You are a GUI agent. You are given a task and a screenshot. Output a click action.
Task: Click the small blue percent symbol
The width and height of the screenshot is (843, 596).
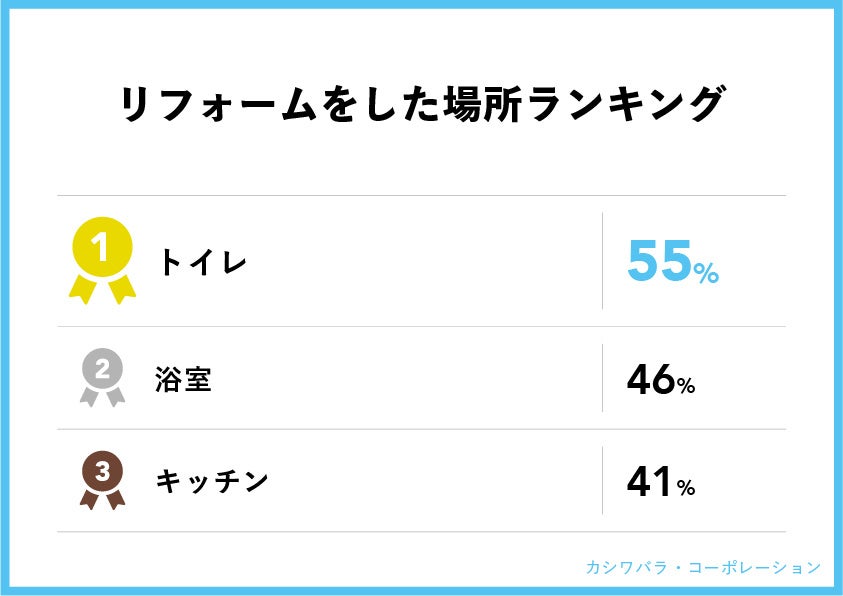click(706, 273)
